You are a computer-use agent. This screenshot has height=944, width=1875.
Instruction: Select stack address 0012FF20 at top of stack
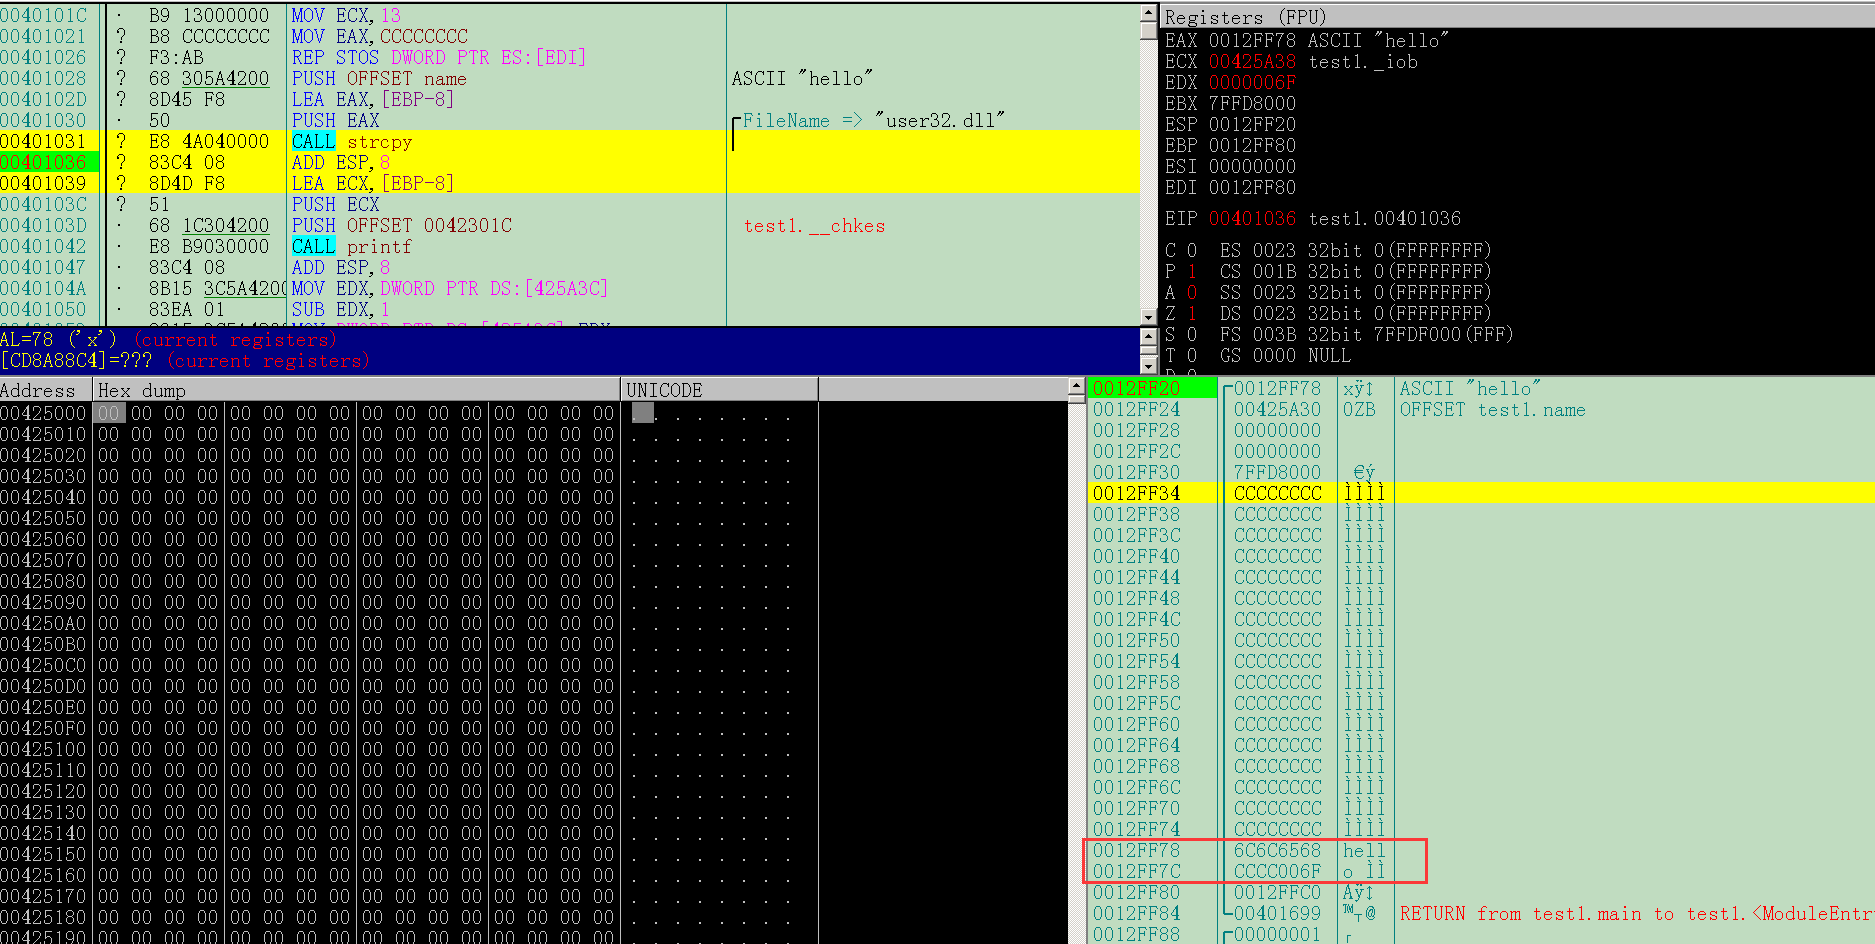click(1136, 389)
